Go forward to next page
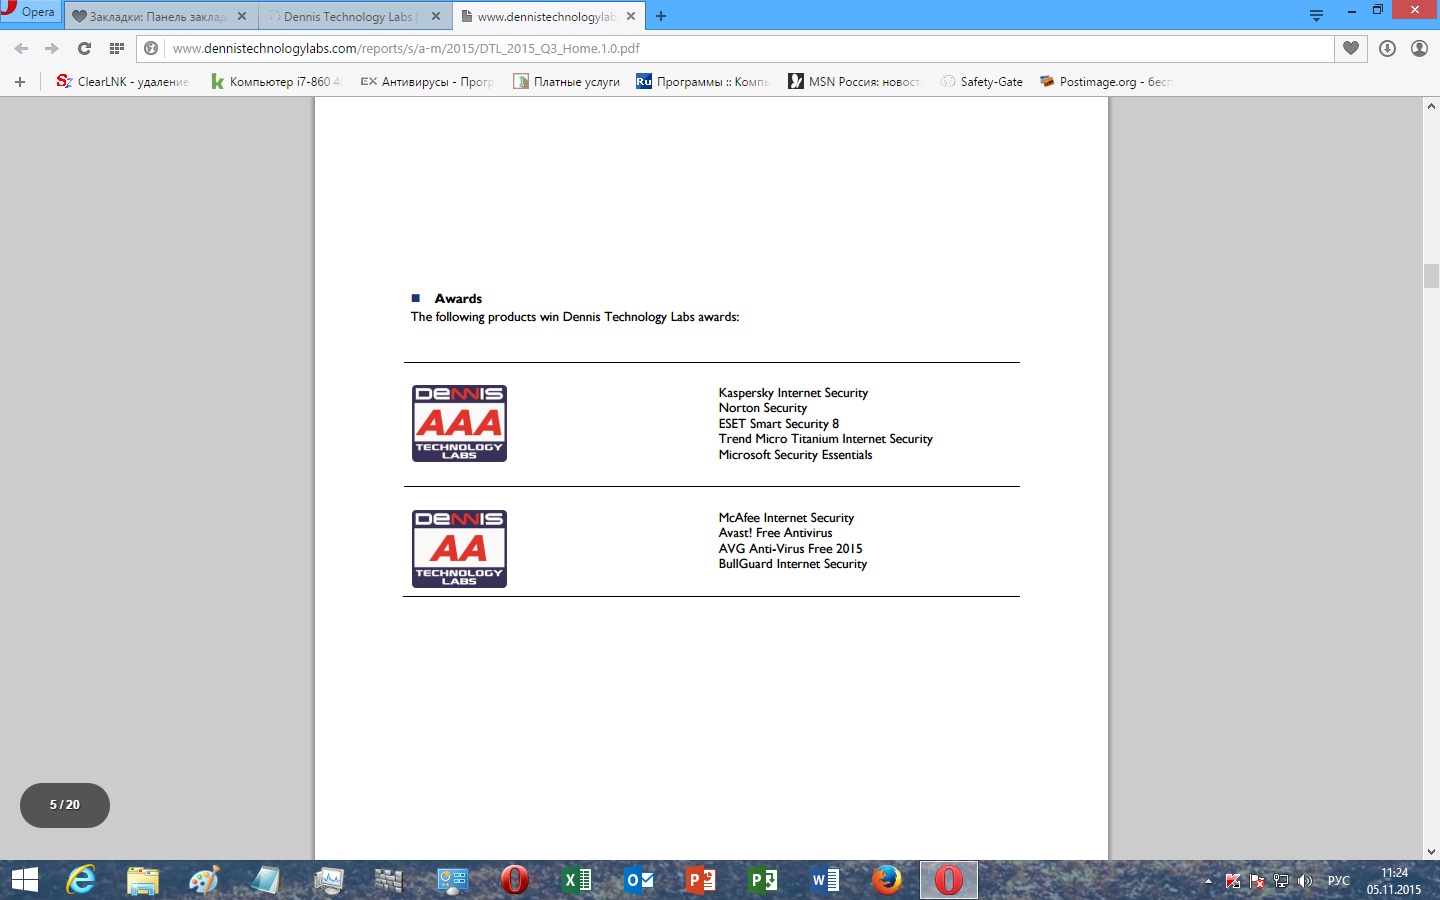 coord(52,48)
